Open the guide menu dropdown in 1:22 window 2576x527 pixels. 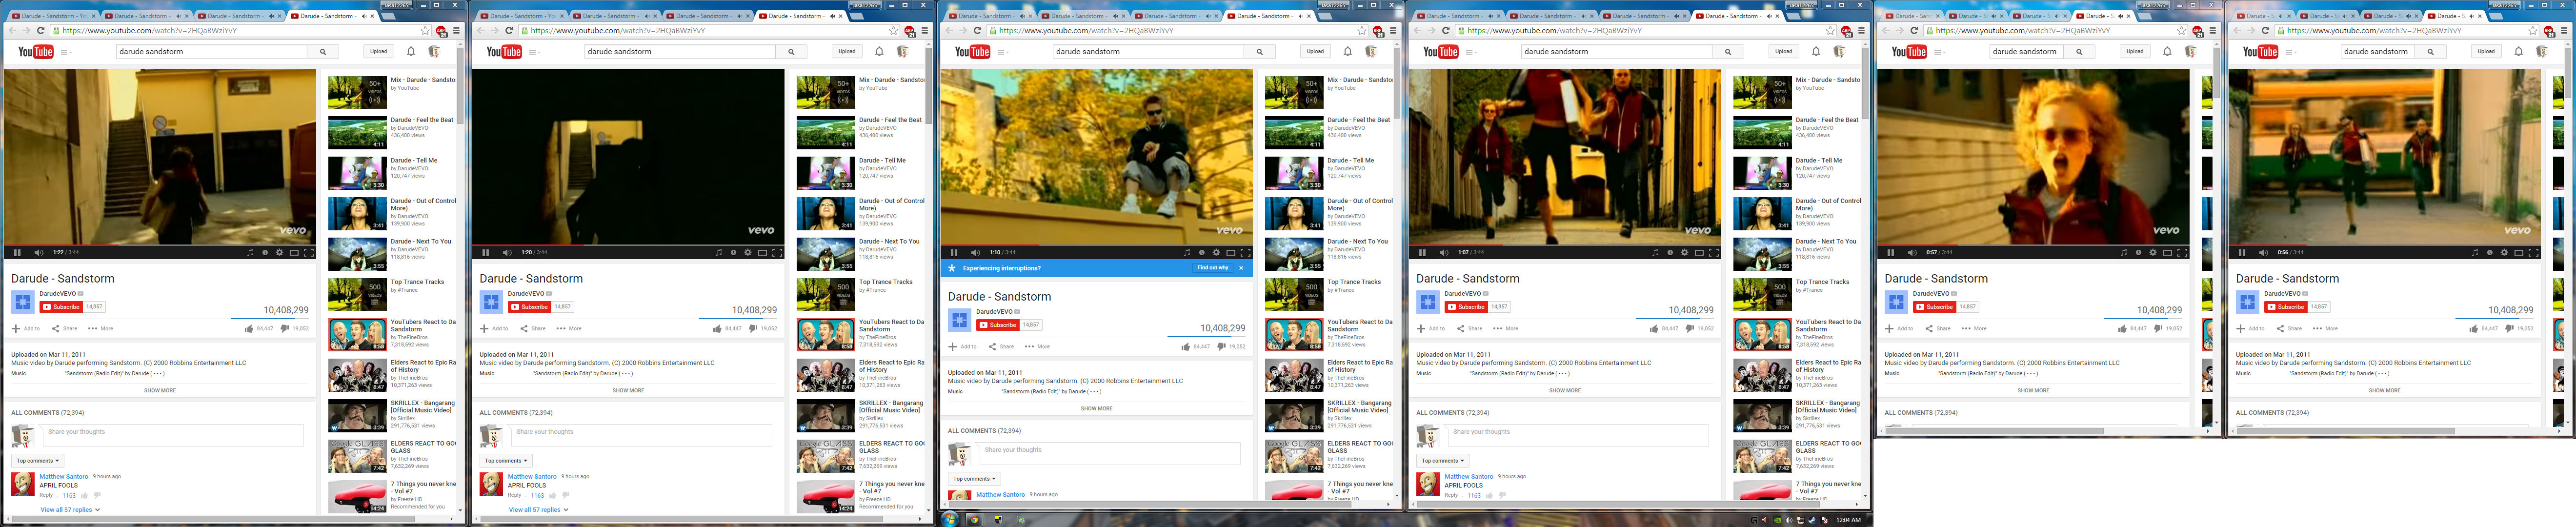pyautogui.click(x=66, y=52)
